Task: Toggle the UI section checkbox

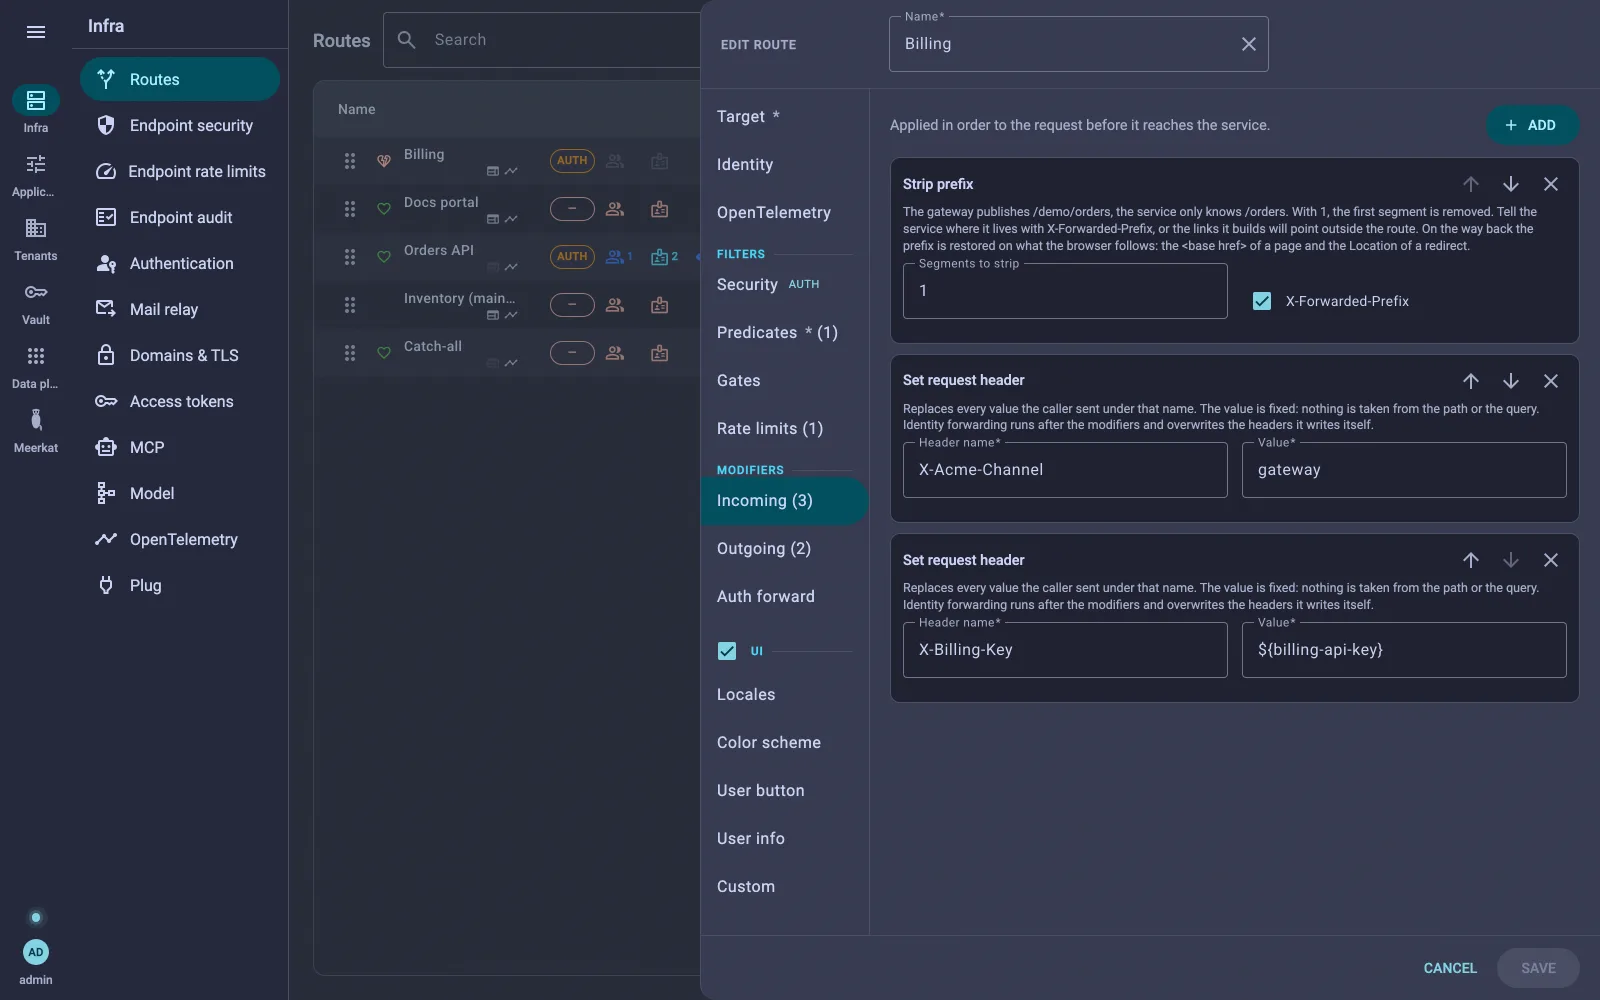Action: pos(727,651)
